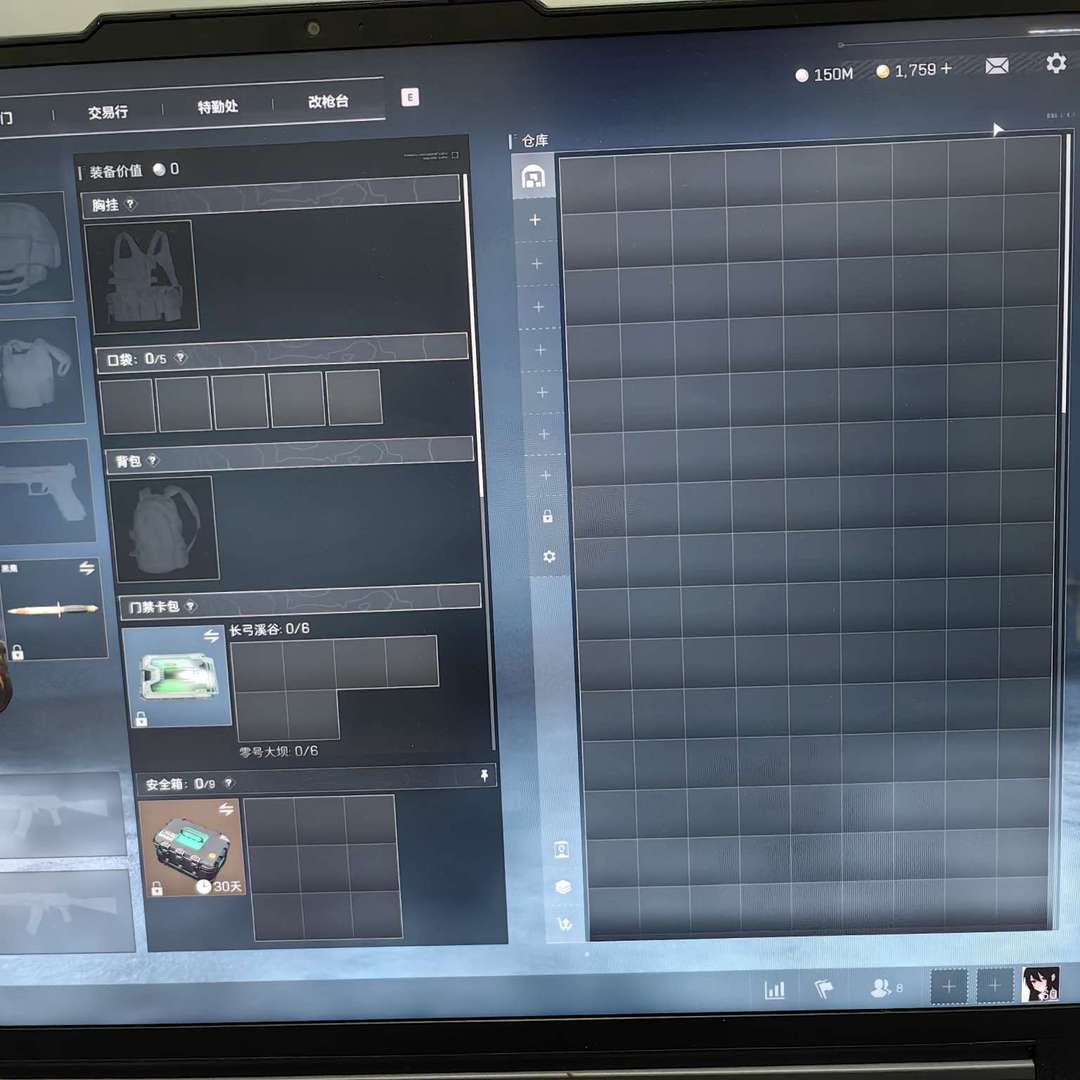
Task: Select the empty pistol slot
Action: [45, 492]
